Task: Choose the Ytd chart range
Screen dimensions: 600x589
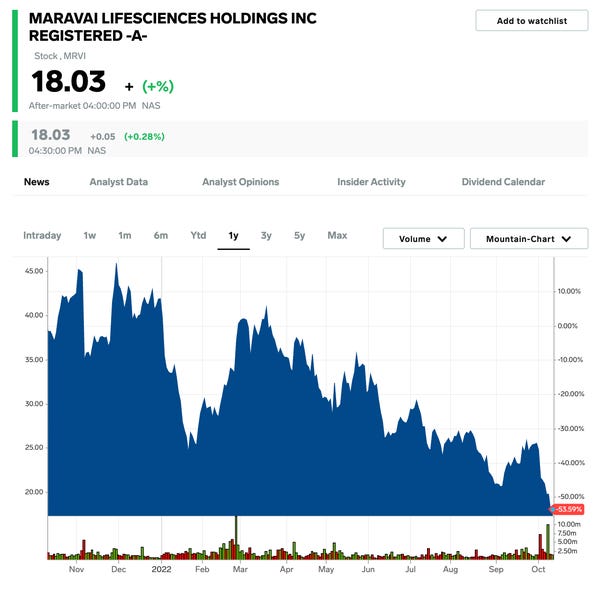Action: coord(198,235)
